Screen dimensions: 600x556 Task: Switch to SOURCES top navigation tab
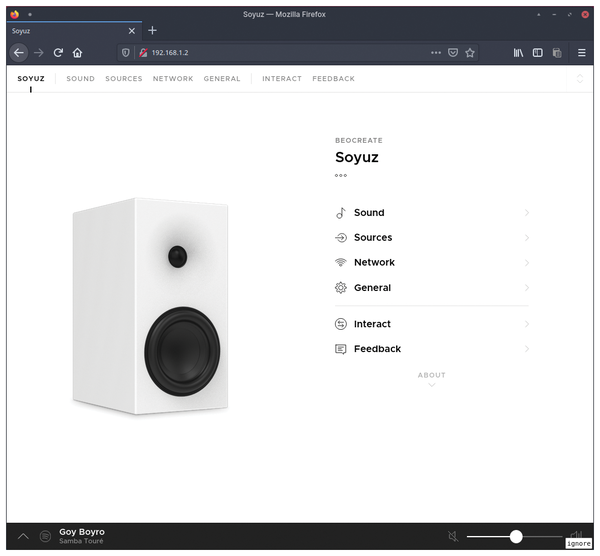coord(124,79)
